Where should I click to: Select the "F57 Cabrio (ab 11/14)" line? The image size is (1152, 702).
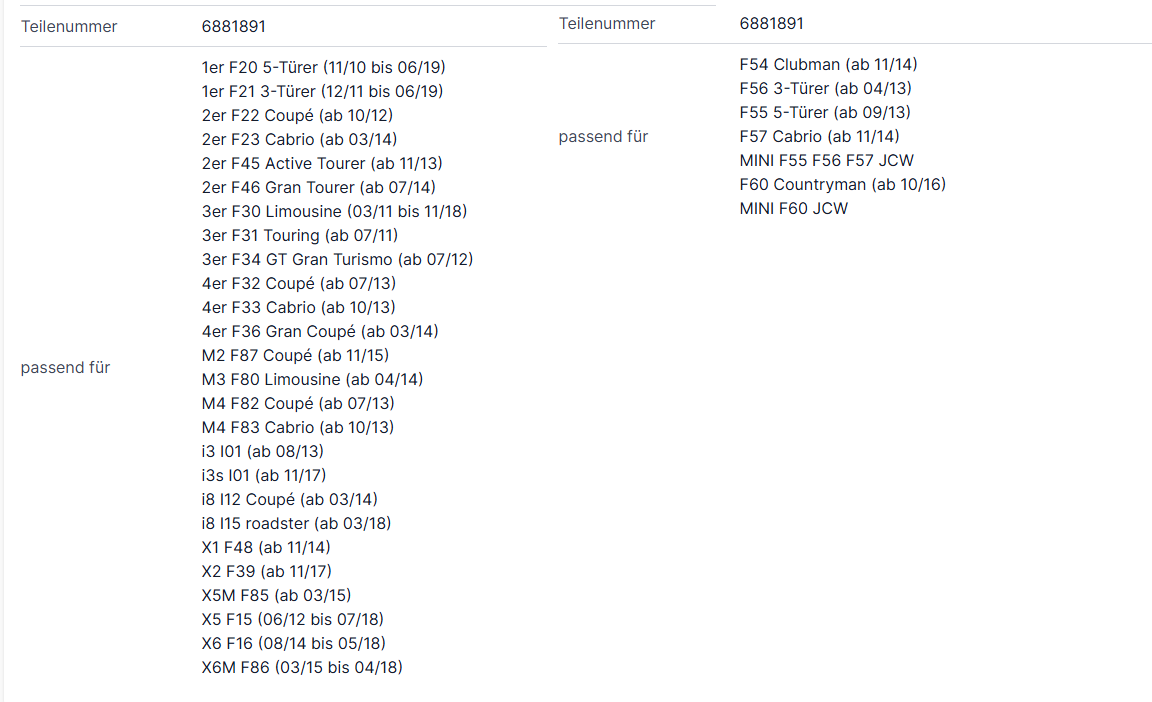point(819,137)
